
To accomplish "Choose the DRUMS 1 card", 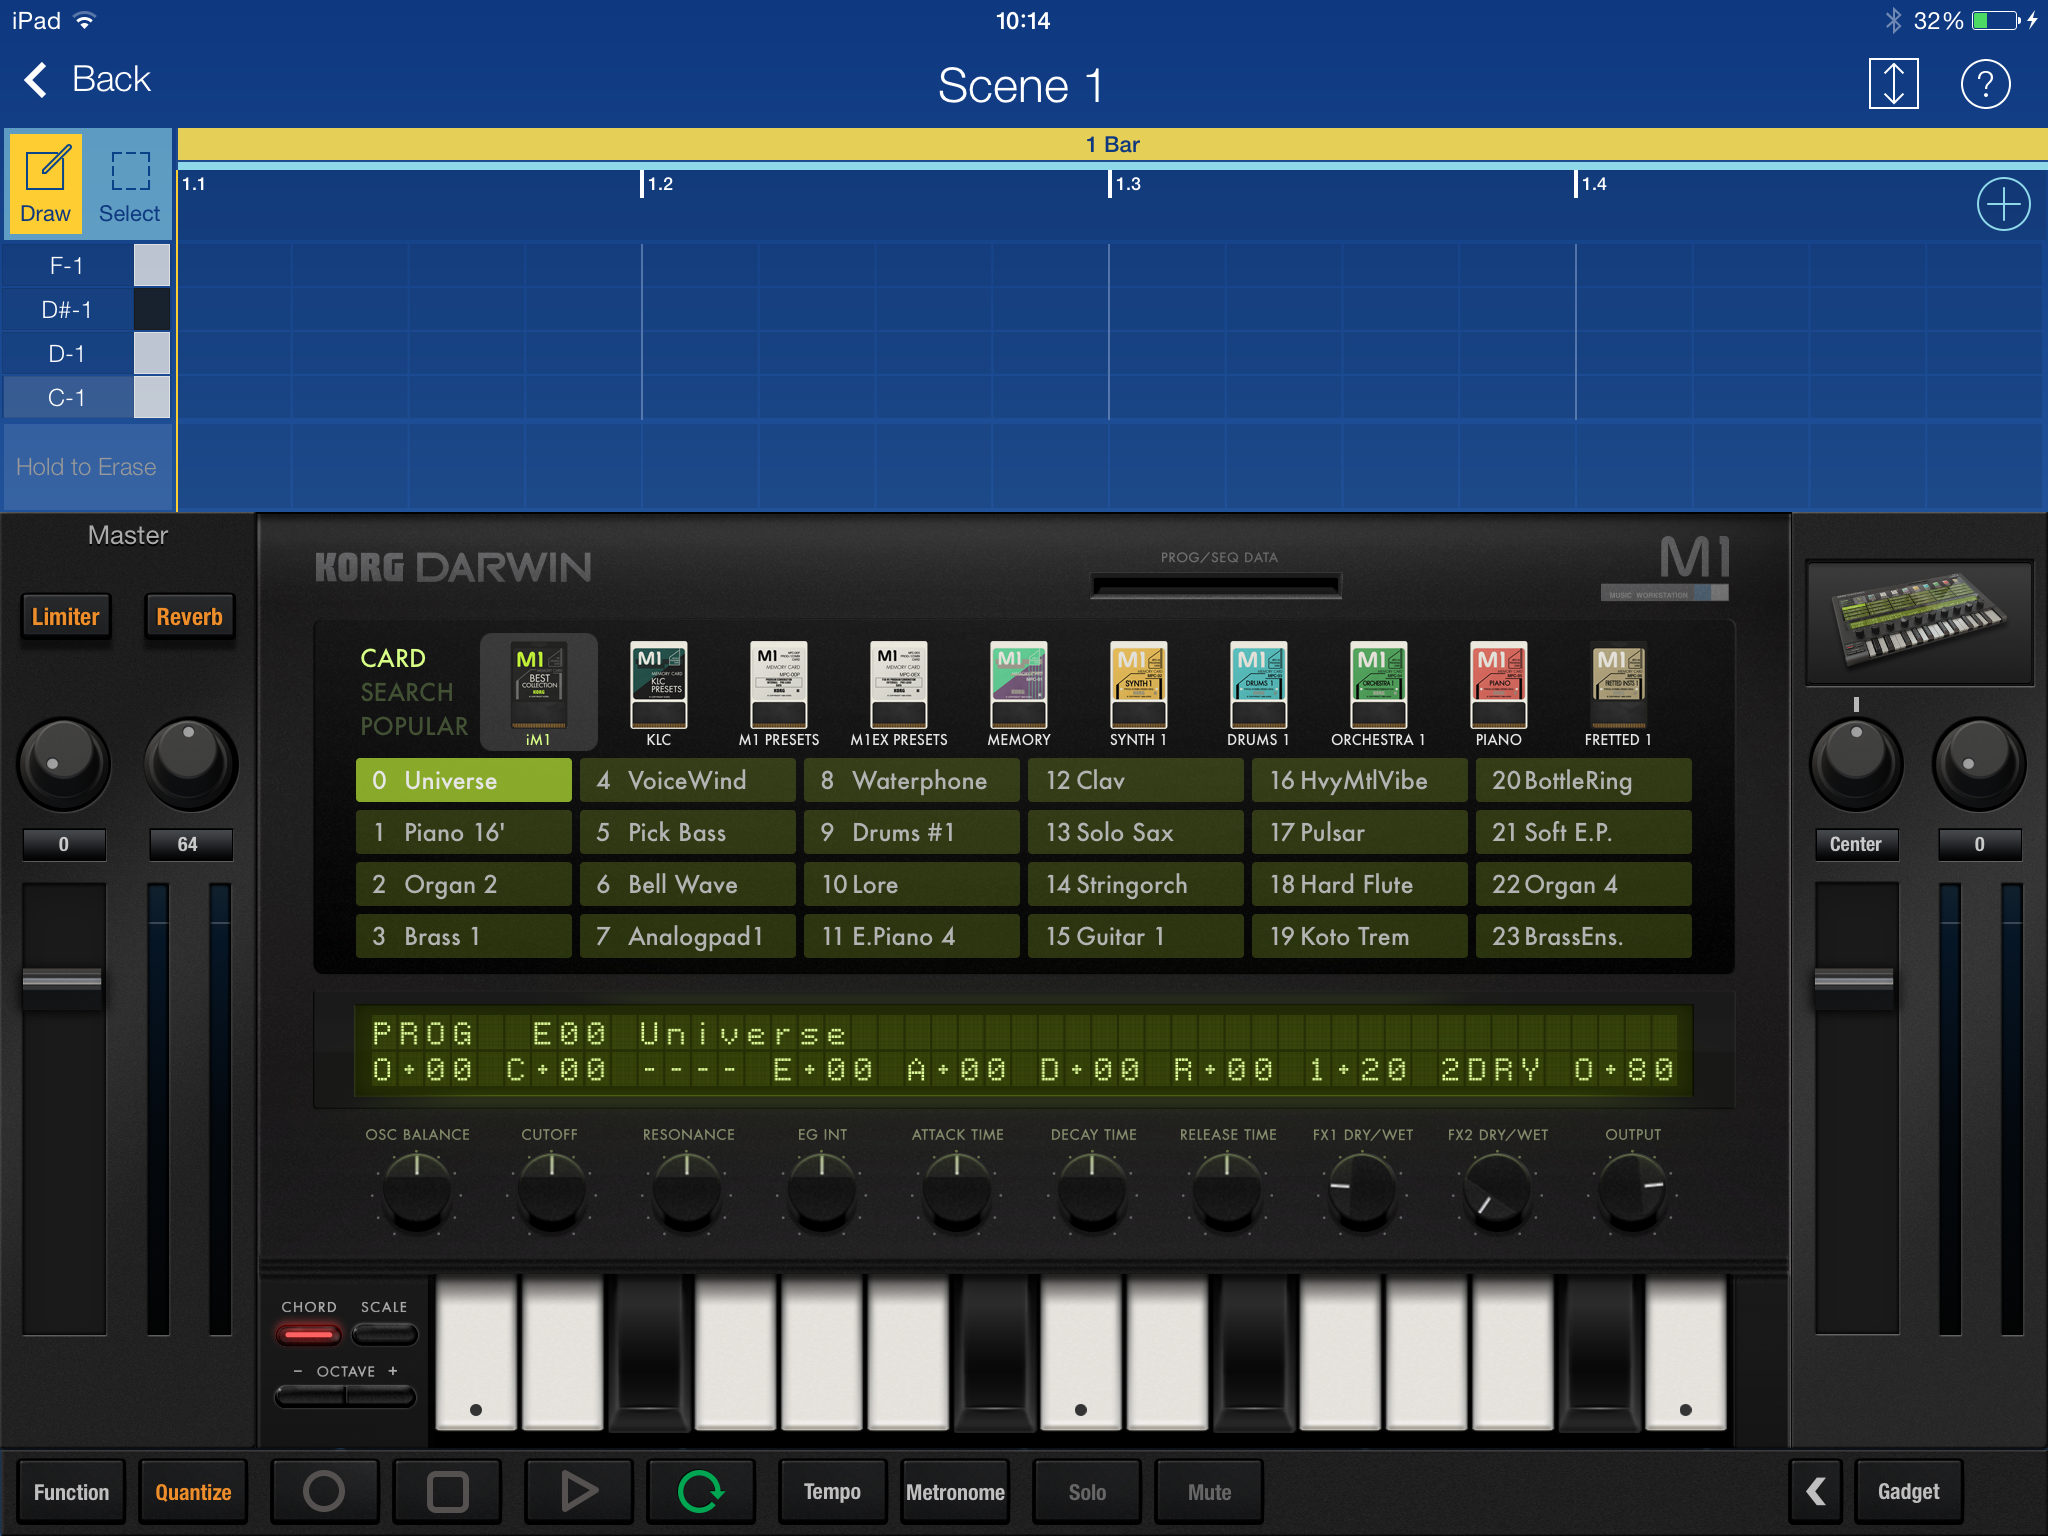I will click(1258, 694).
